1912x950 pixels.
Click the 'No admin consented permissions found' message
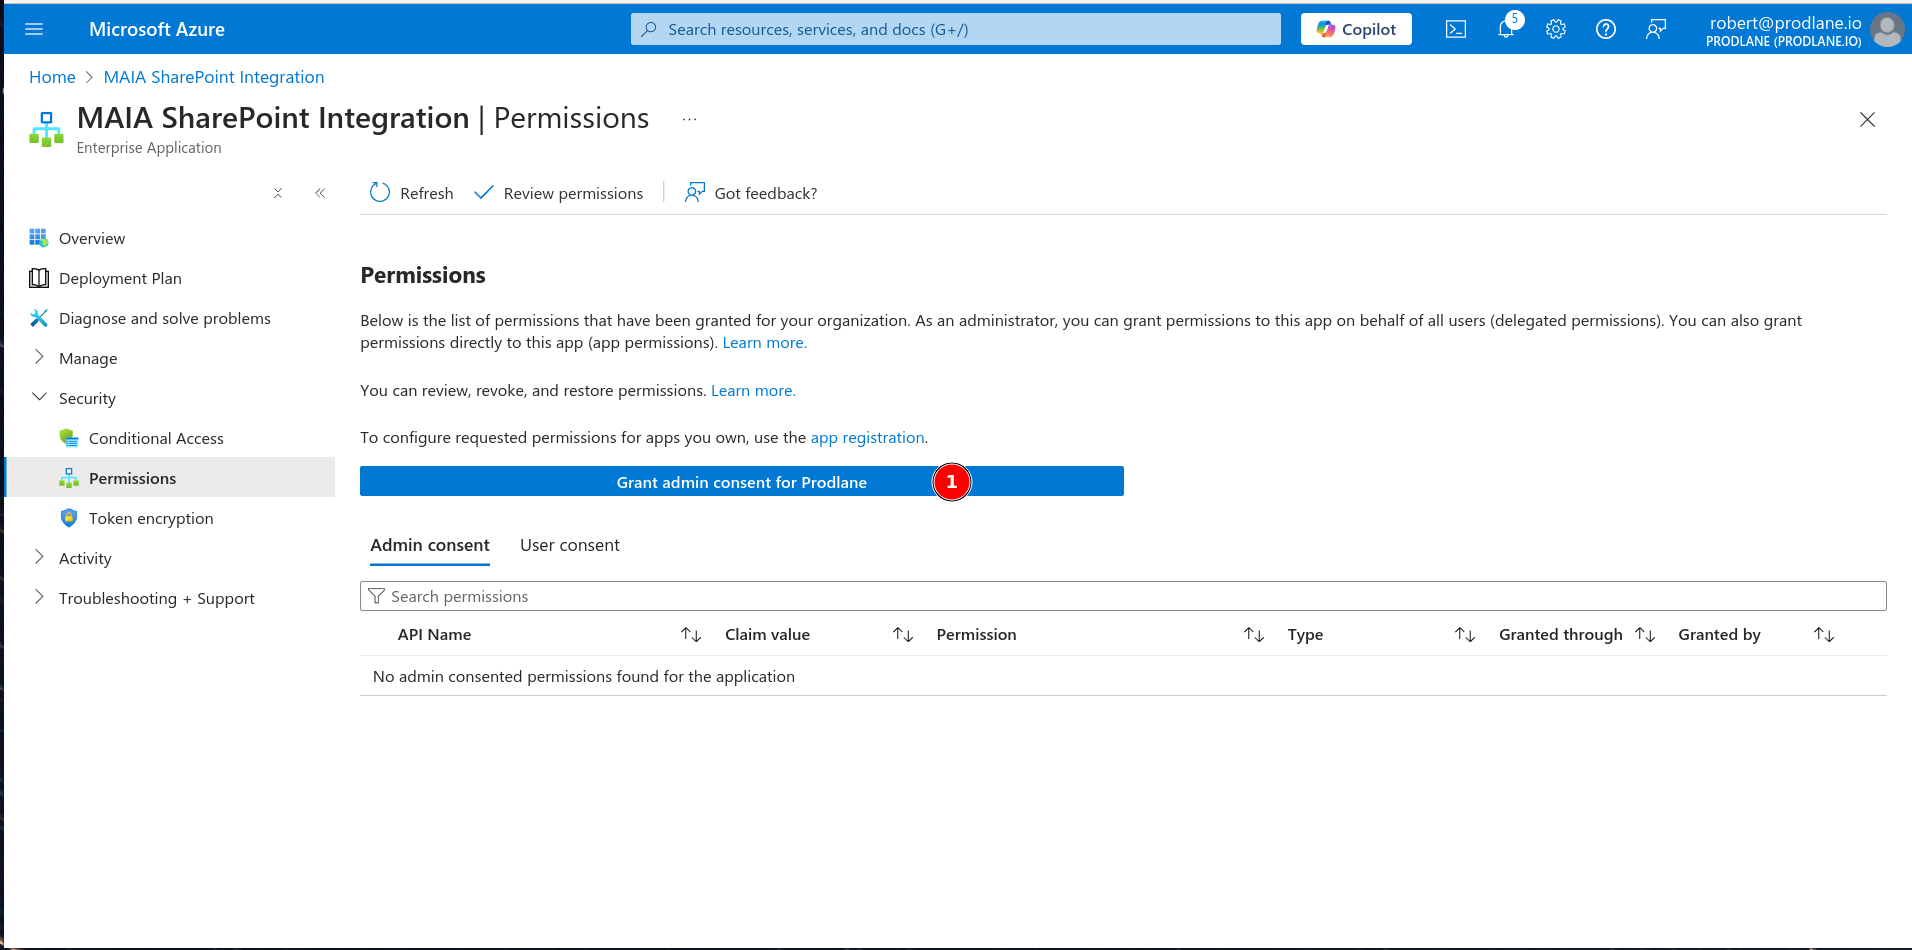(x=584, y=677)
